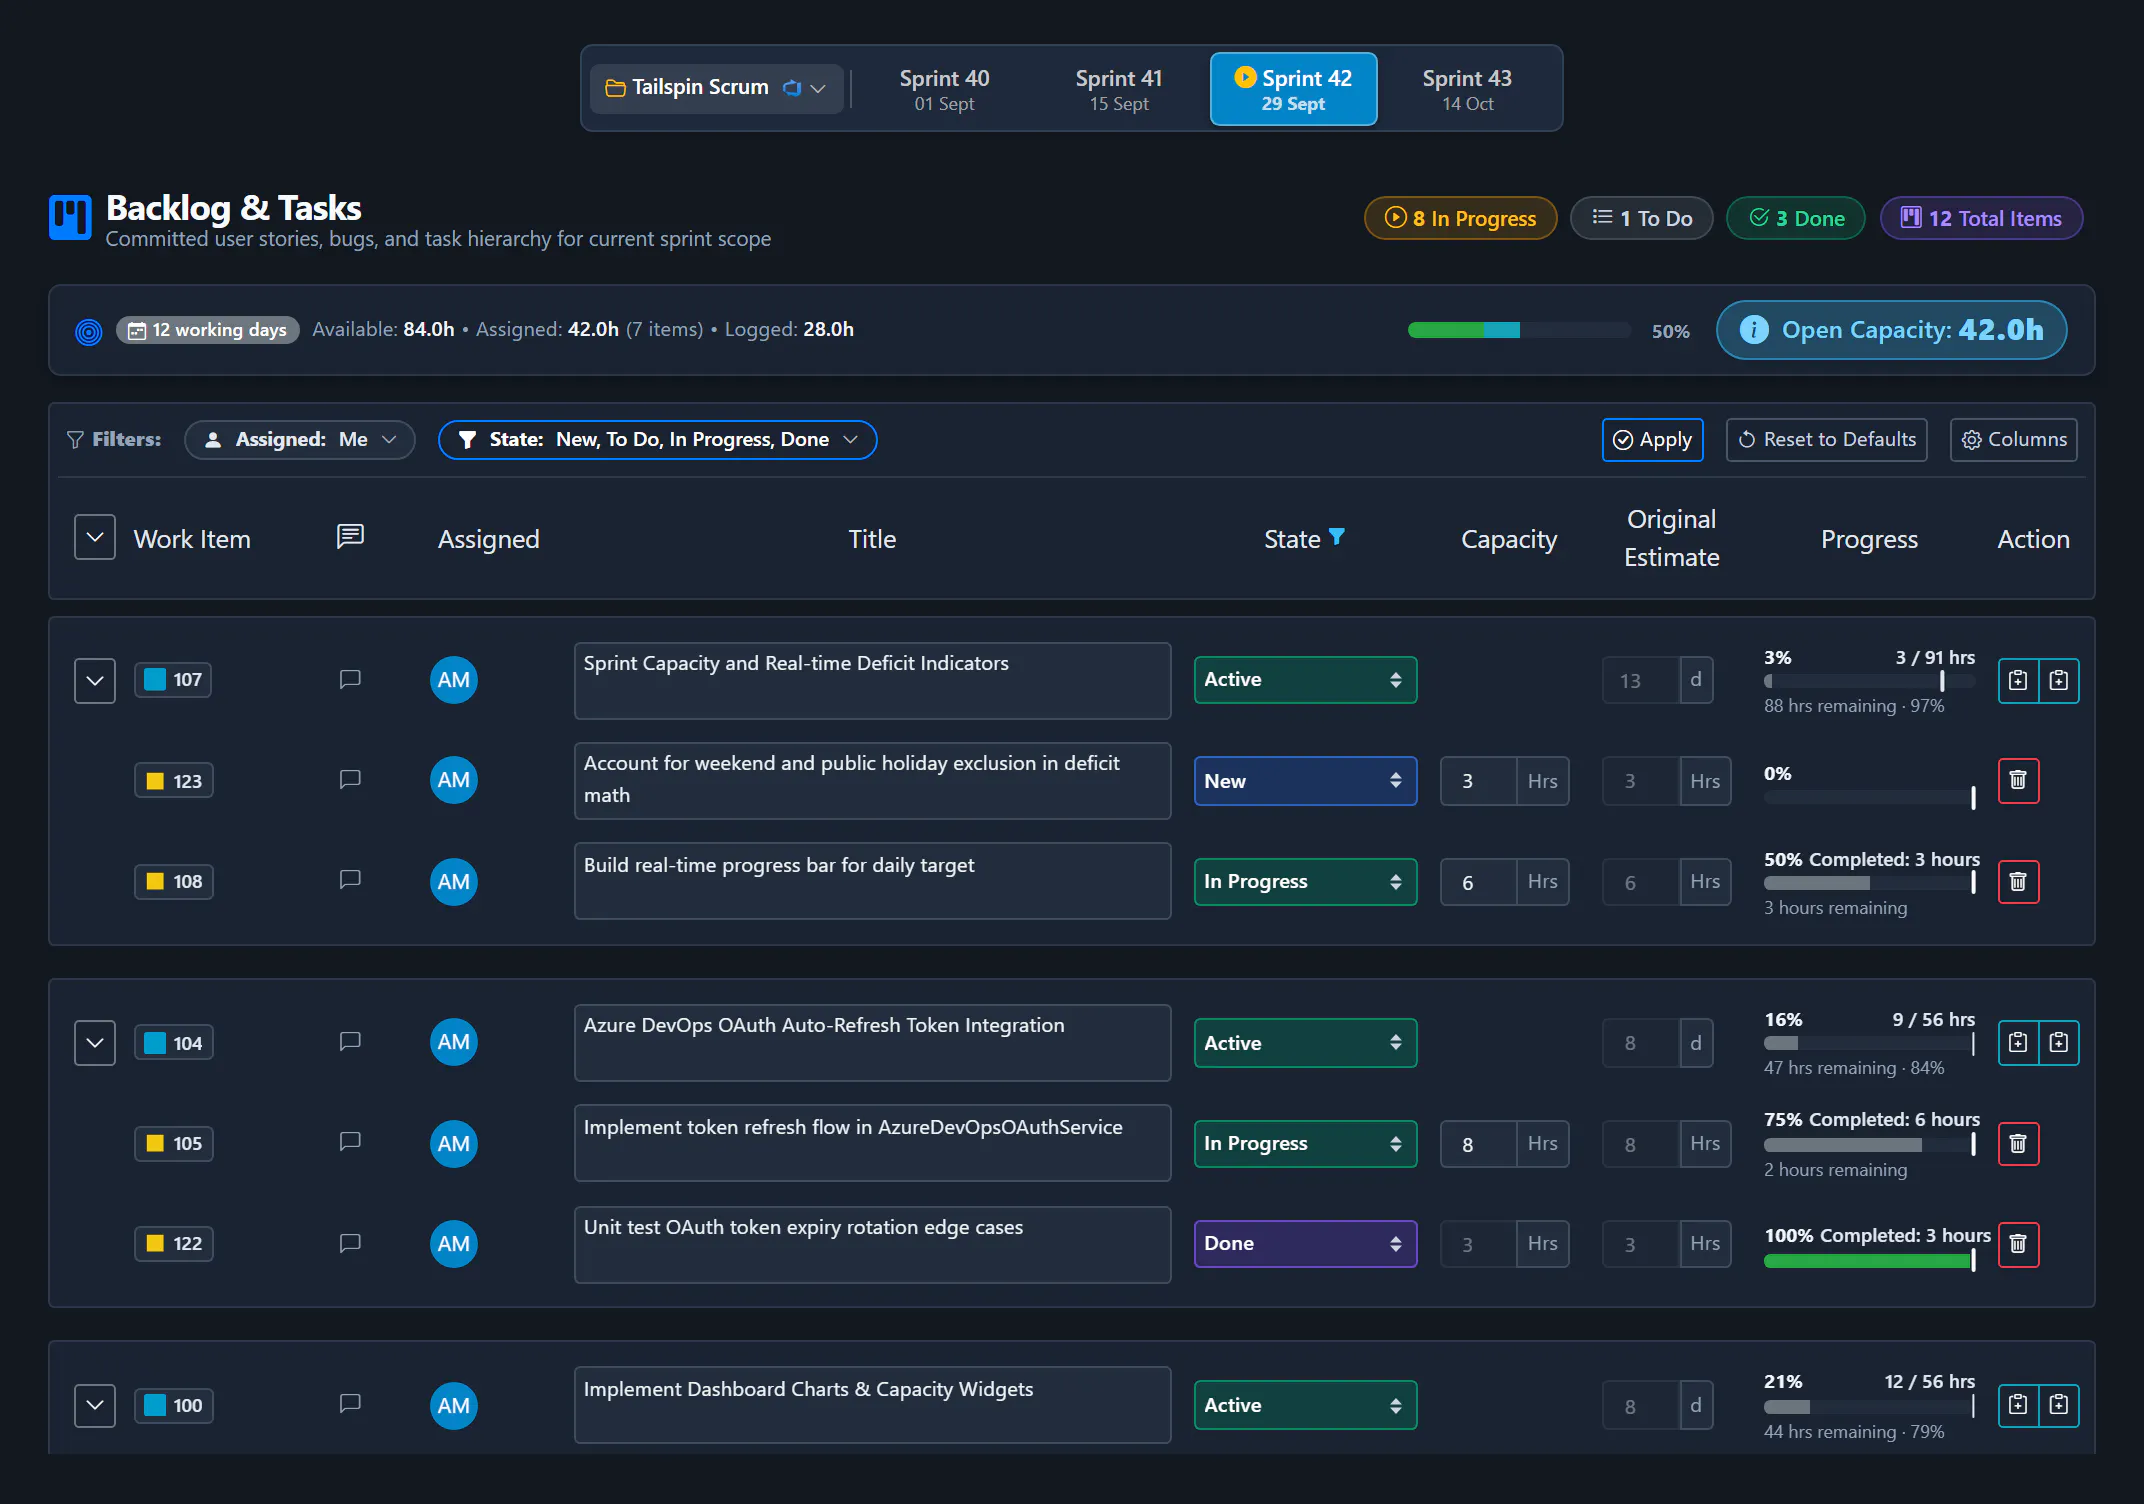Collapse work item 107 row group

[95, 681]
